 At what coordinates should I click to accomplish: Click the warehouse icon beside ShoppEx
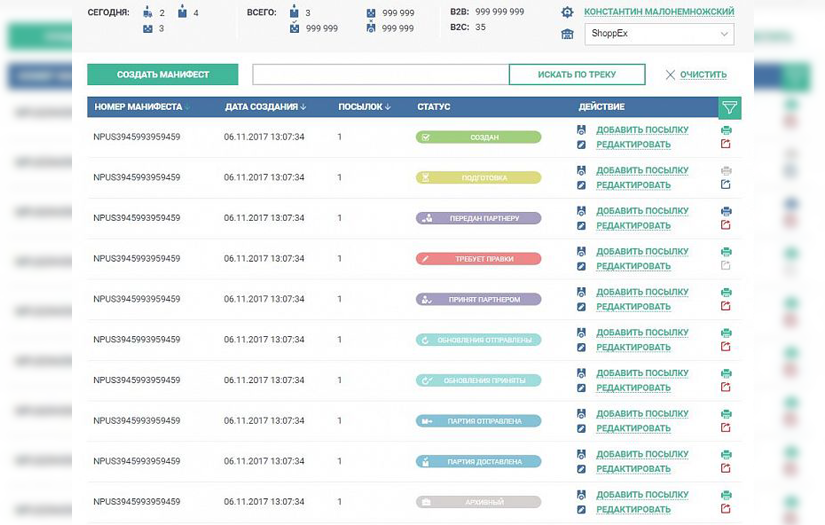coord(567,34)
